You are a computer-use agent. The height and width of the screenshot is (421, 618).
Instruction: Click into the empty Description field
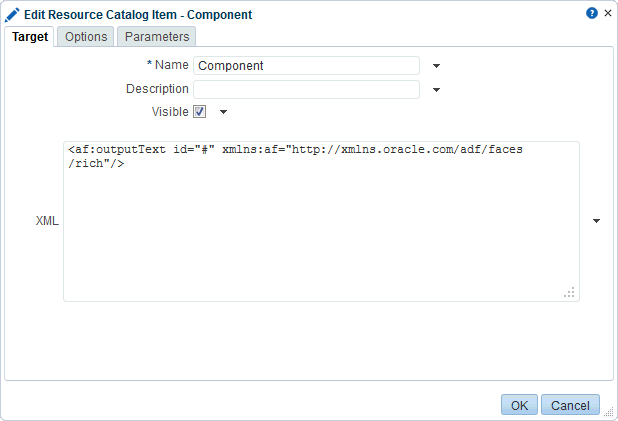pos(306,89)
